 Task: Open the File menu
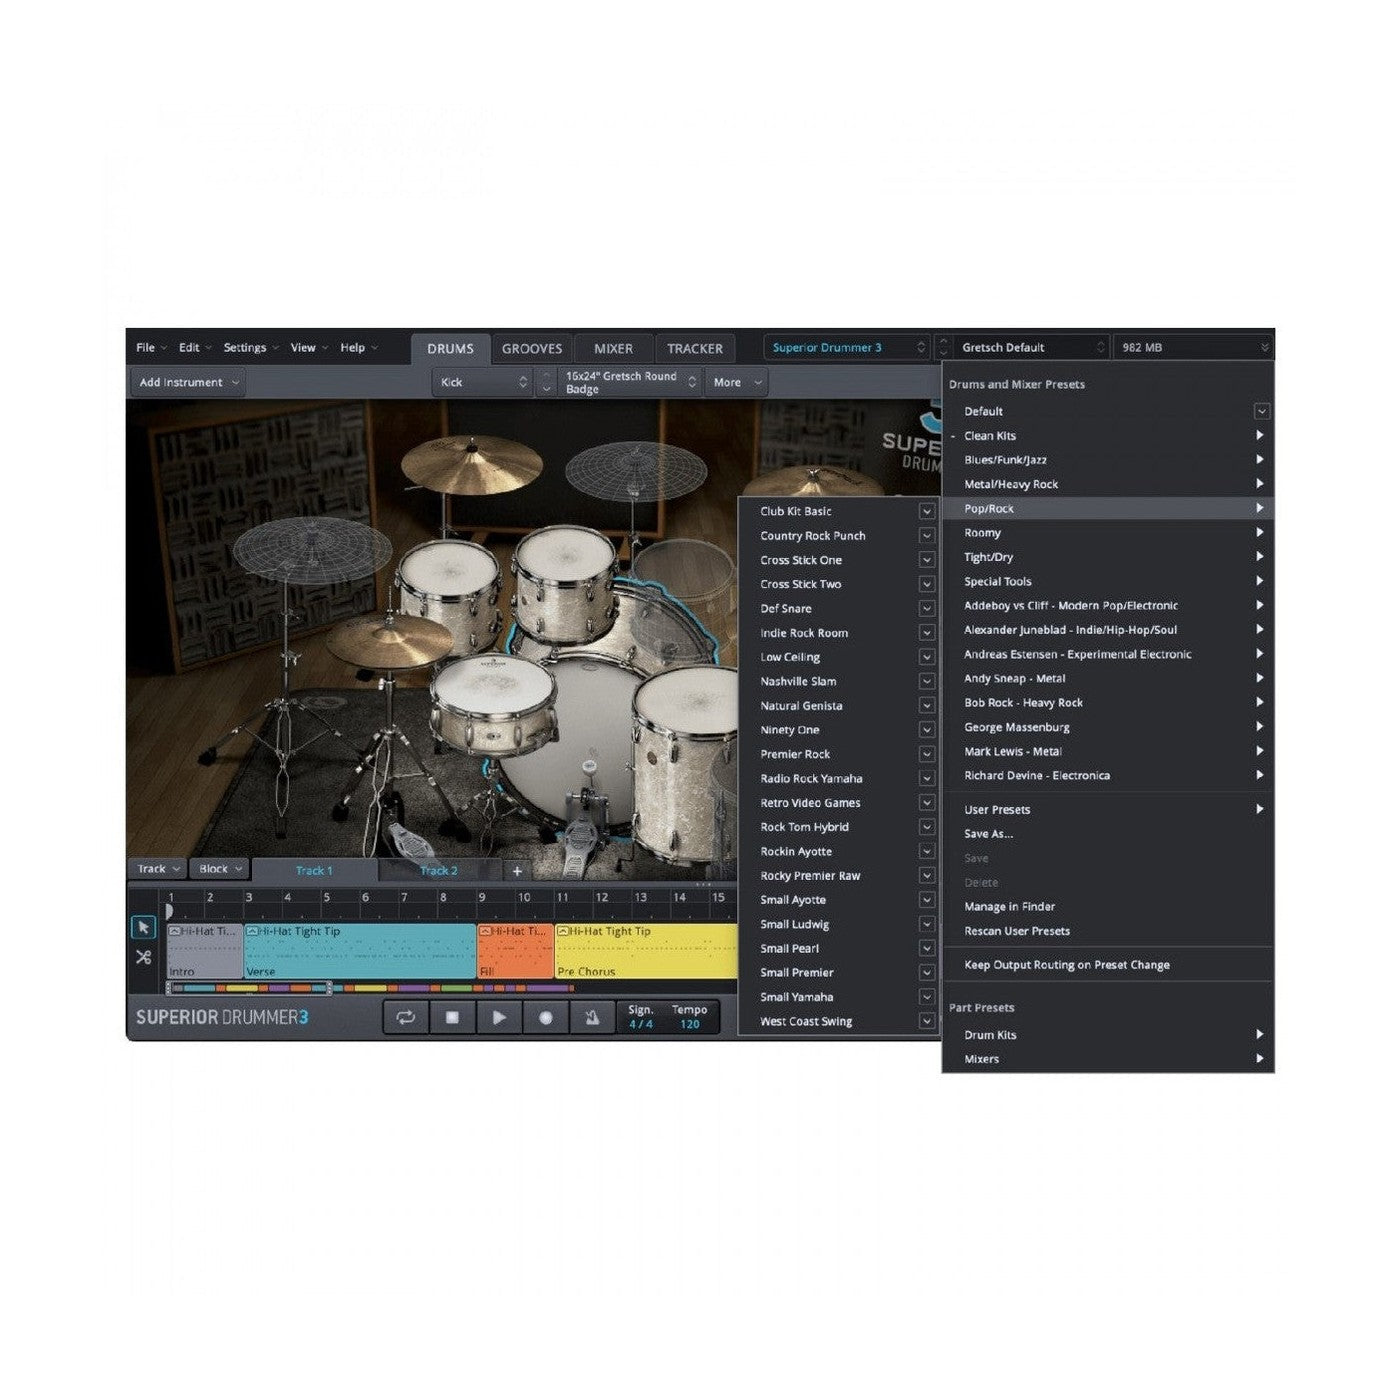coord(151,348)
